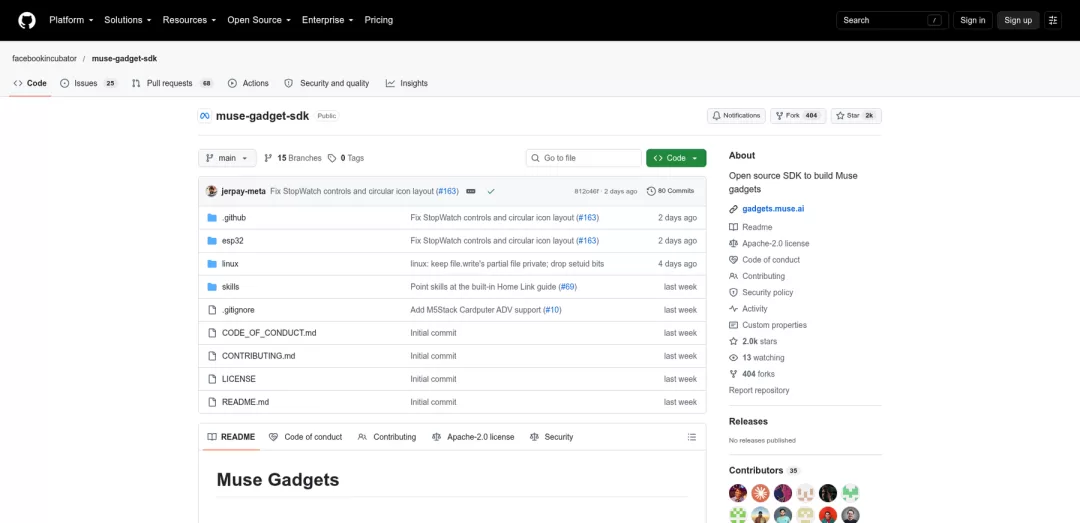Click the Meta organization logo beside repo name
Viewport: 1080px width, 523px height.
click(x=205, y=116)
